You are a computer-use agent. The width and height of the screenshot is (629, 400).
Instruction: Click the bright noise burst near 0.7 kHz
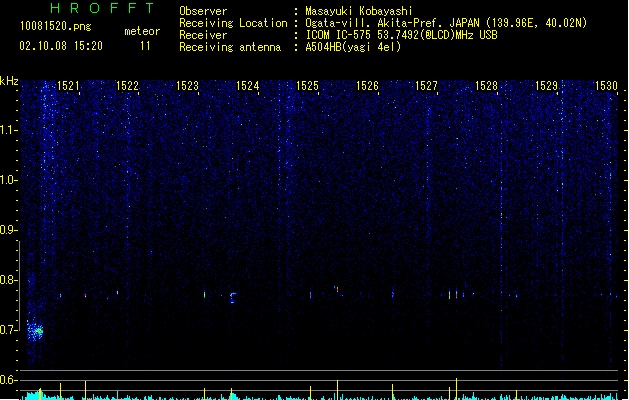(35, 331)
